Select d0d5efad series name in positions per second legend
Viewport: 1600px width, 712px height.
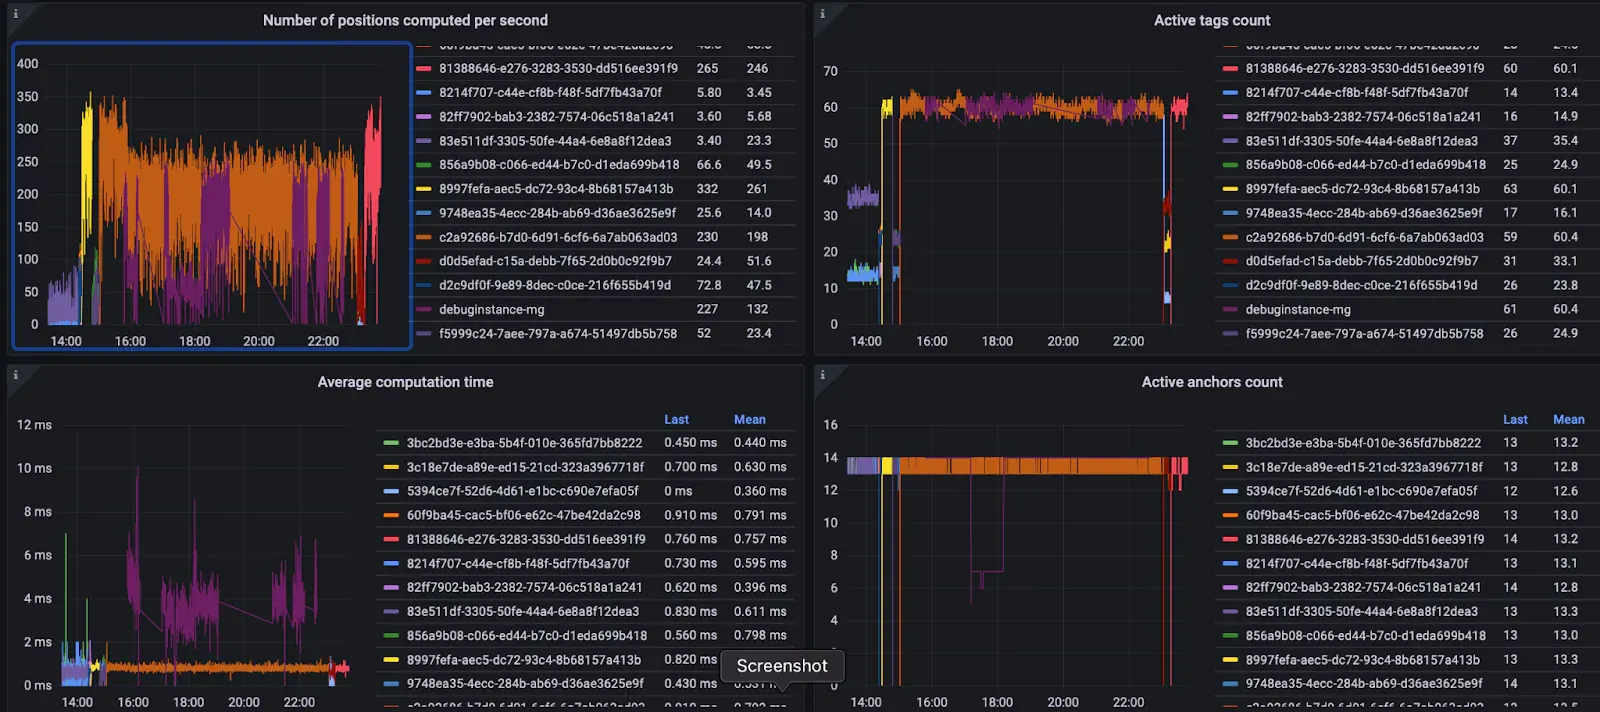[555, 261]
